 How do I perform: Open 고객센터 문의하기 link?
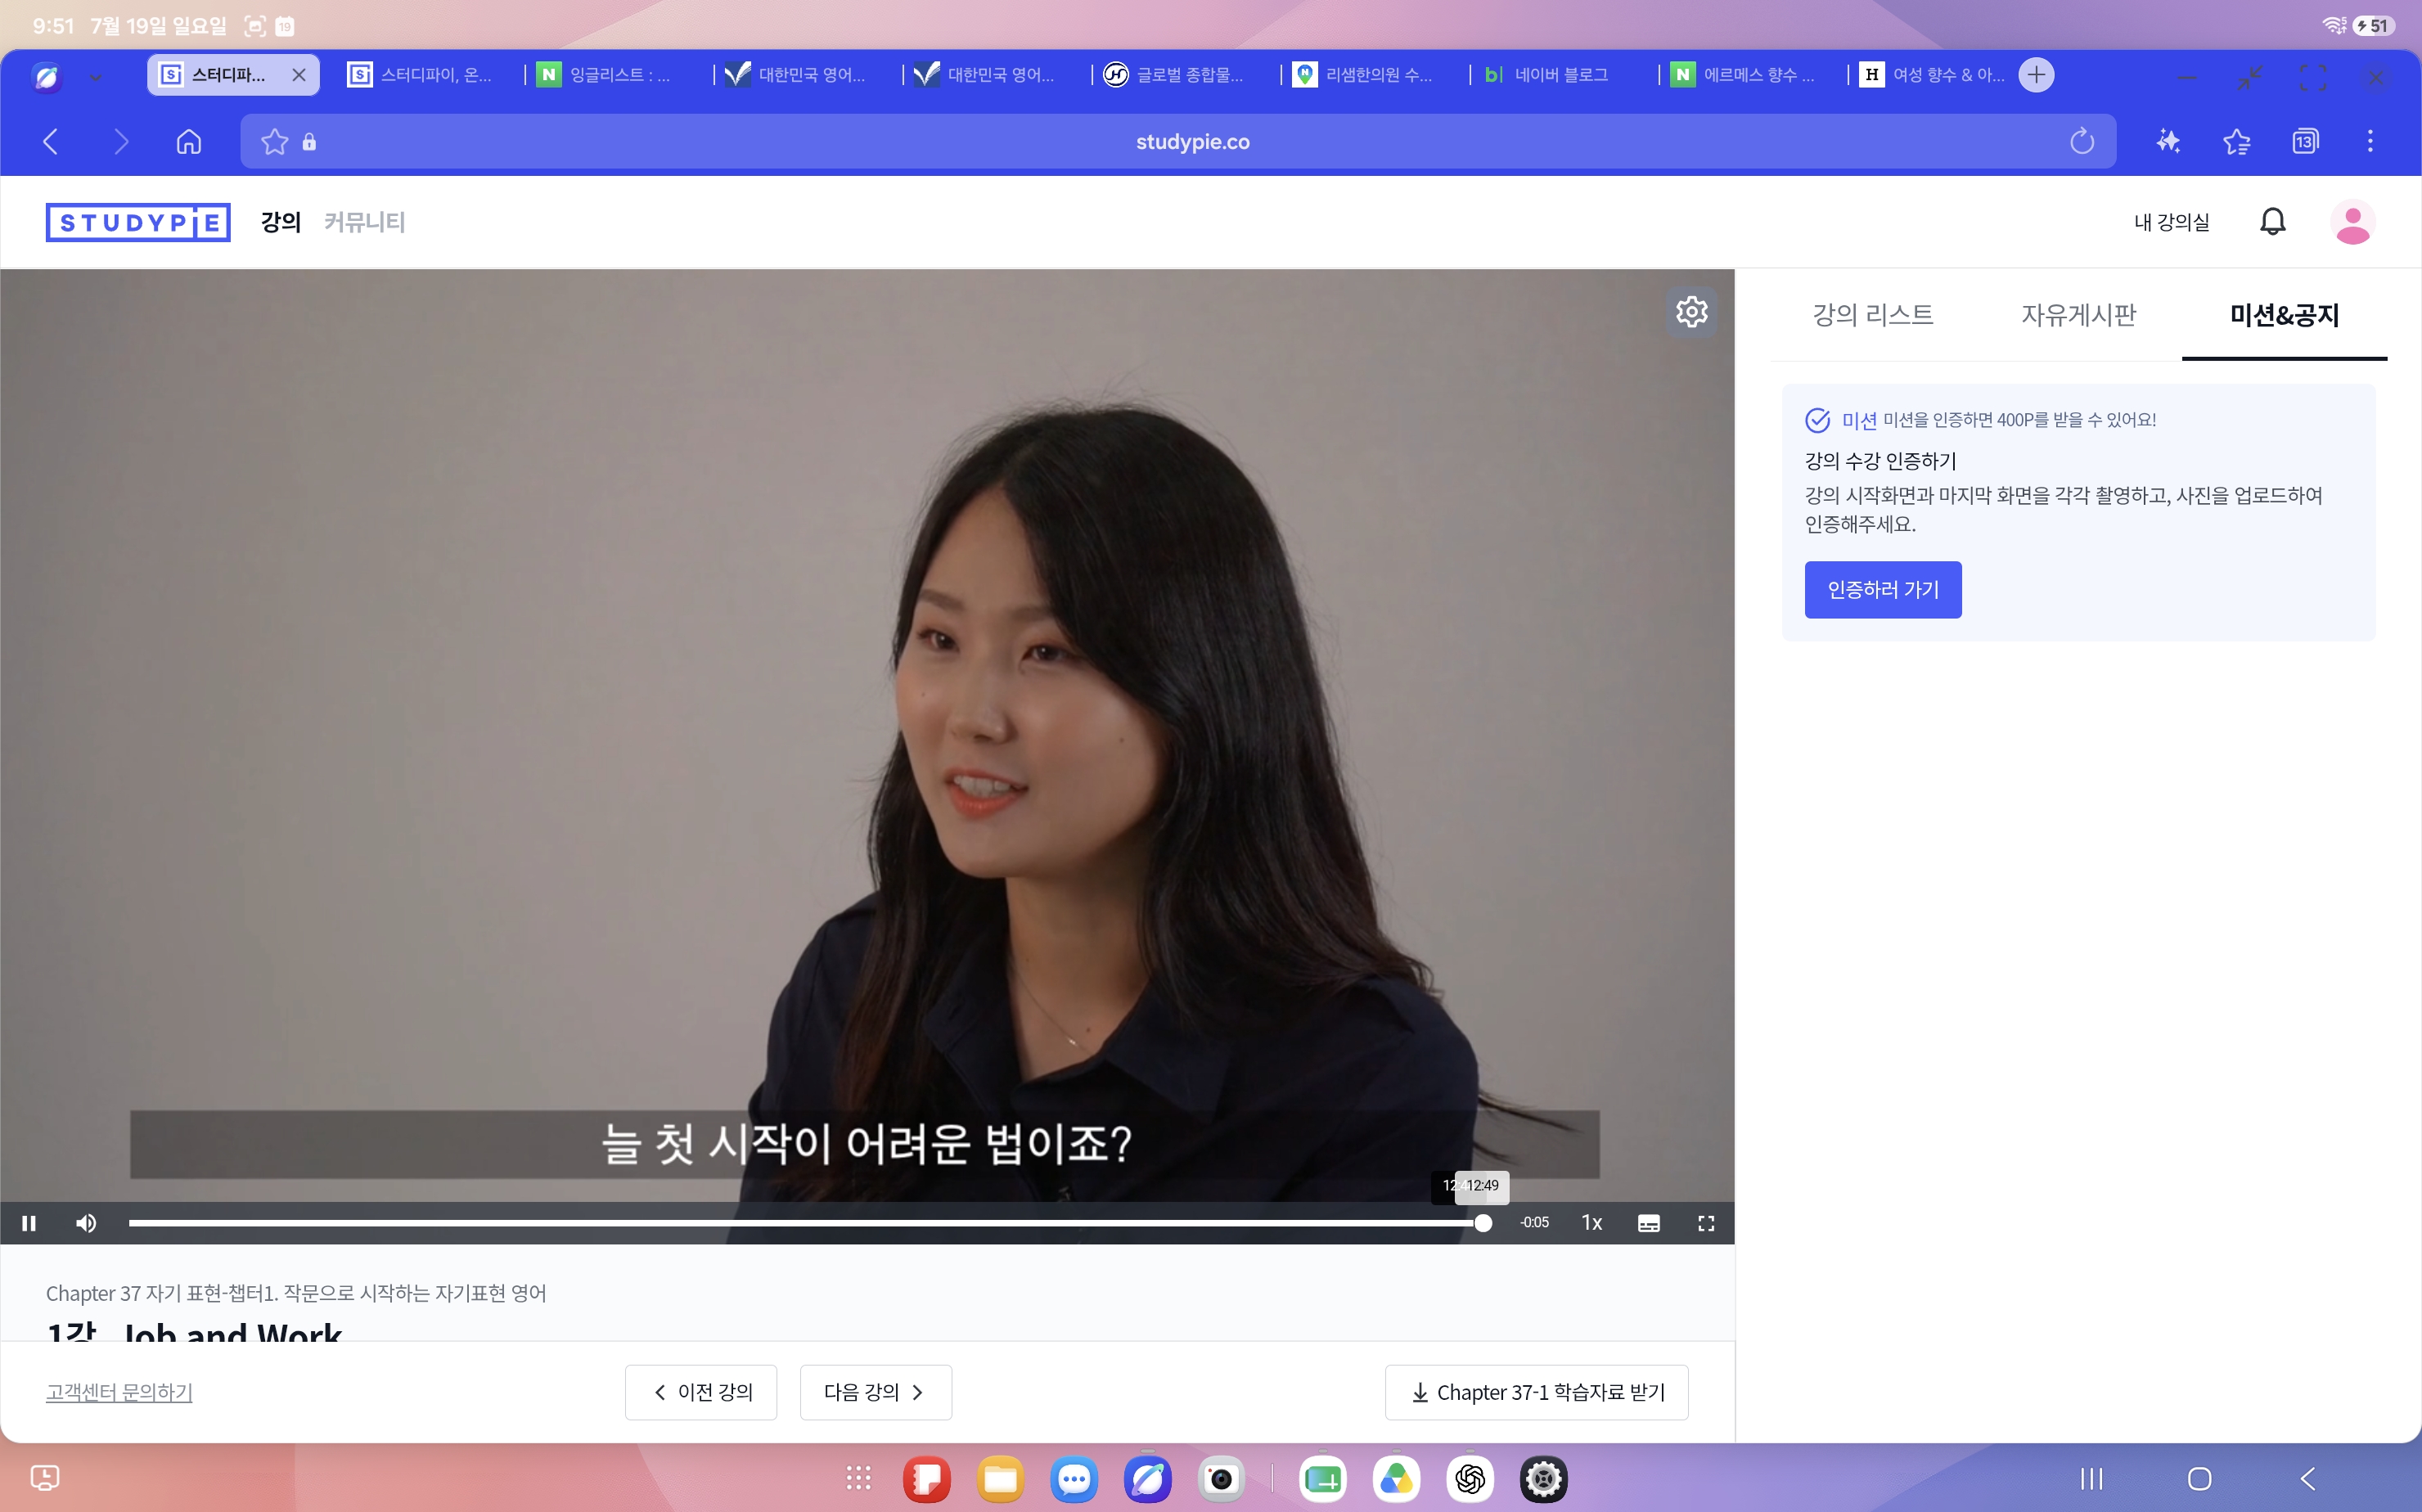(119, 1392)
